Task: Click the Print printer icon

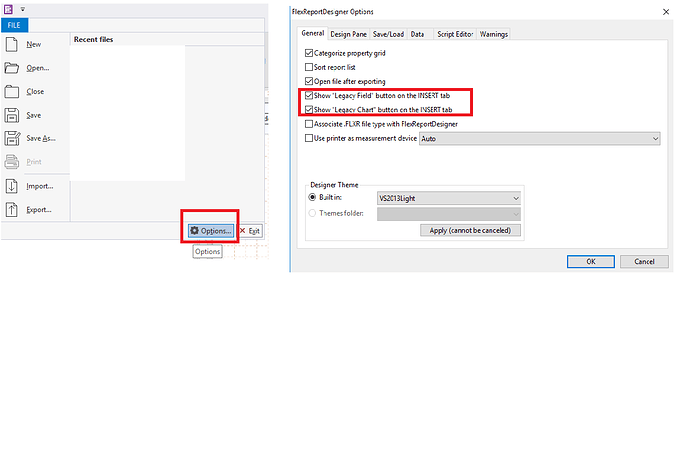Action: tap(11, 162)
